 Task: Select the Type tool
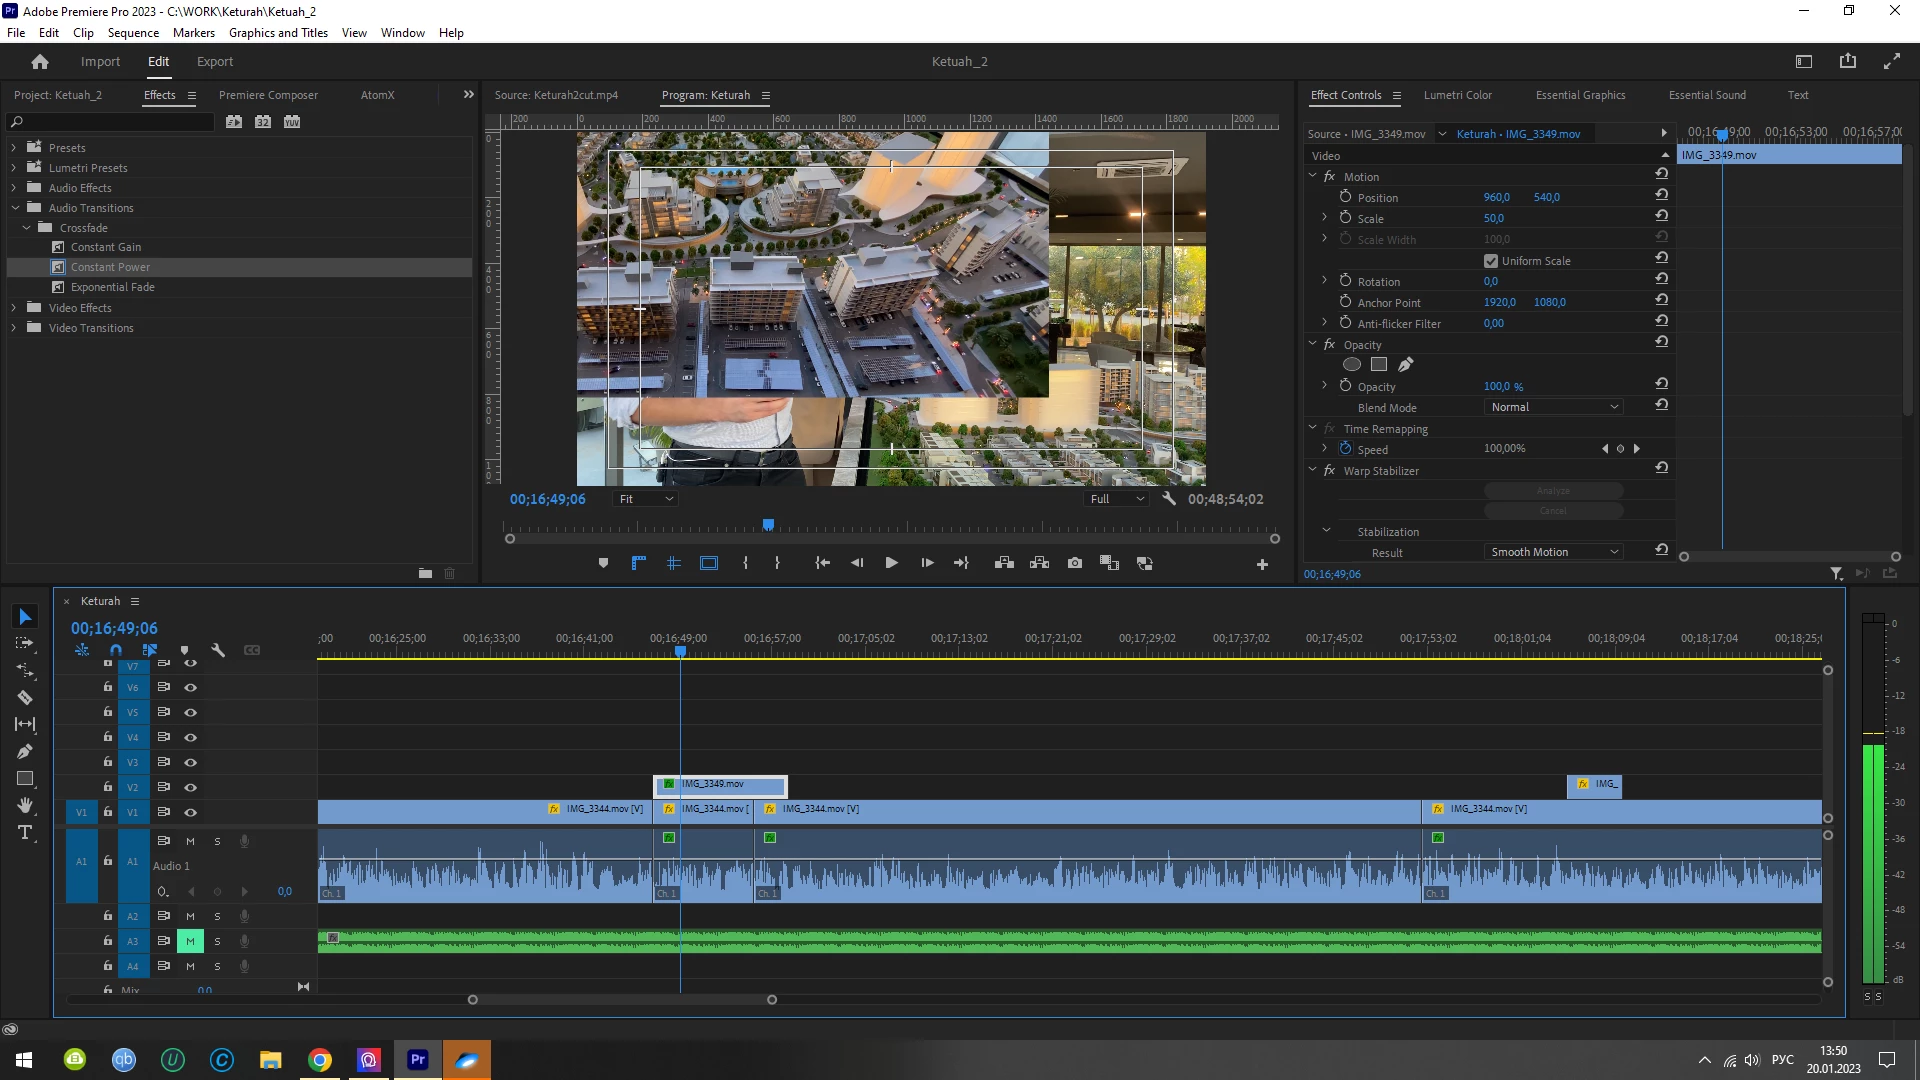click(x=25, y=833)
